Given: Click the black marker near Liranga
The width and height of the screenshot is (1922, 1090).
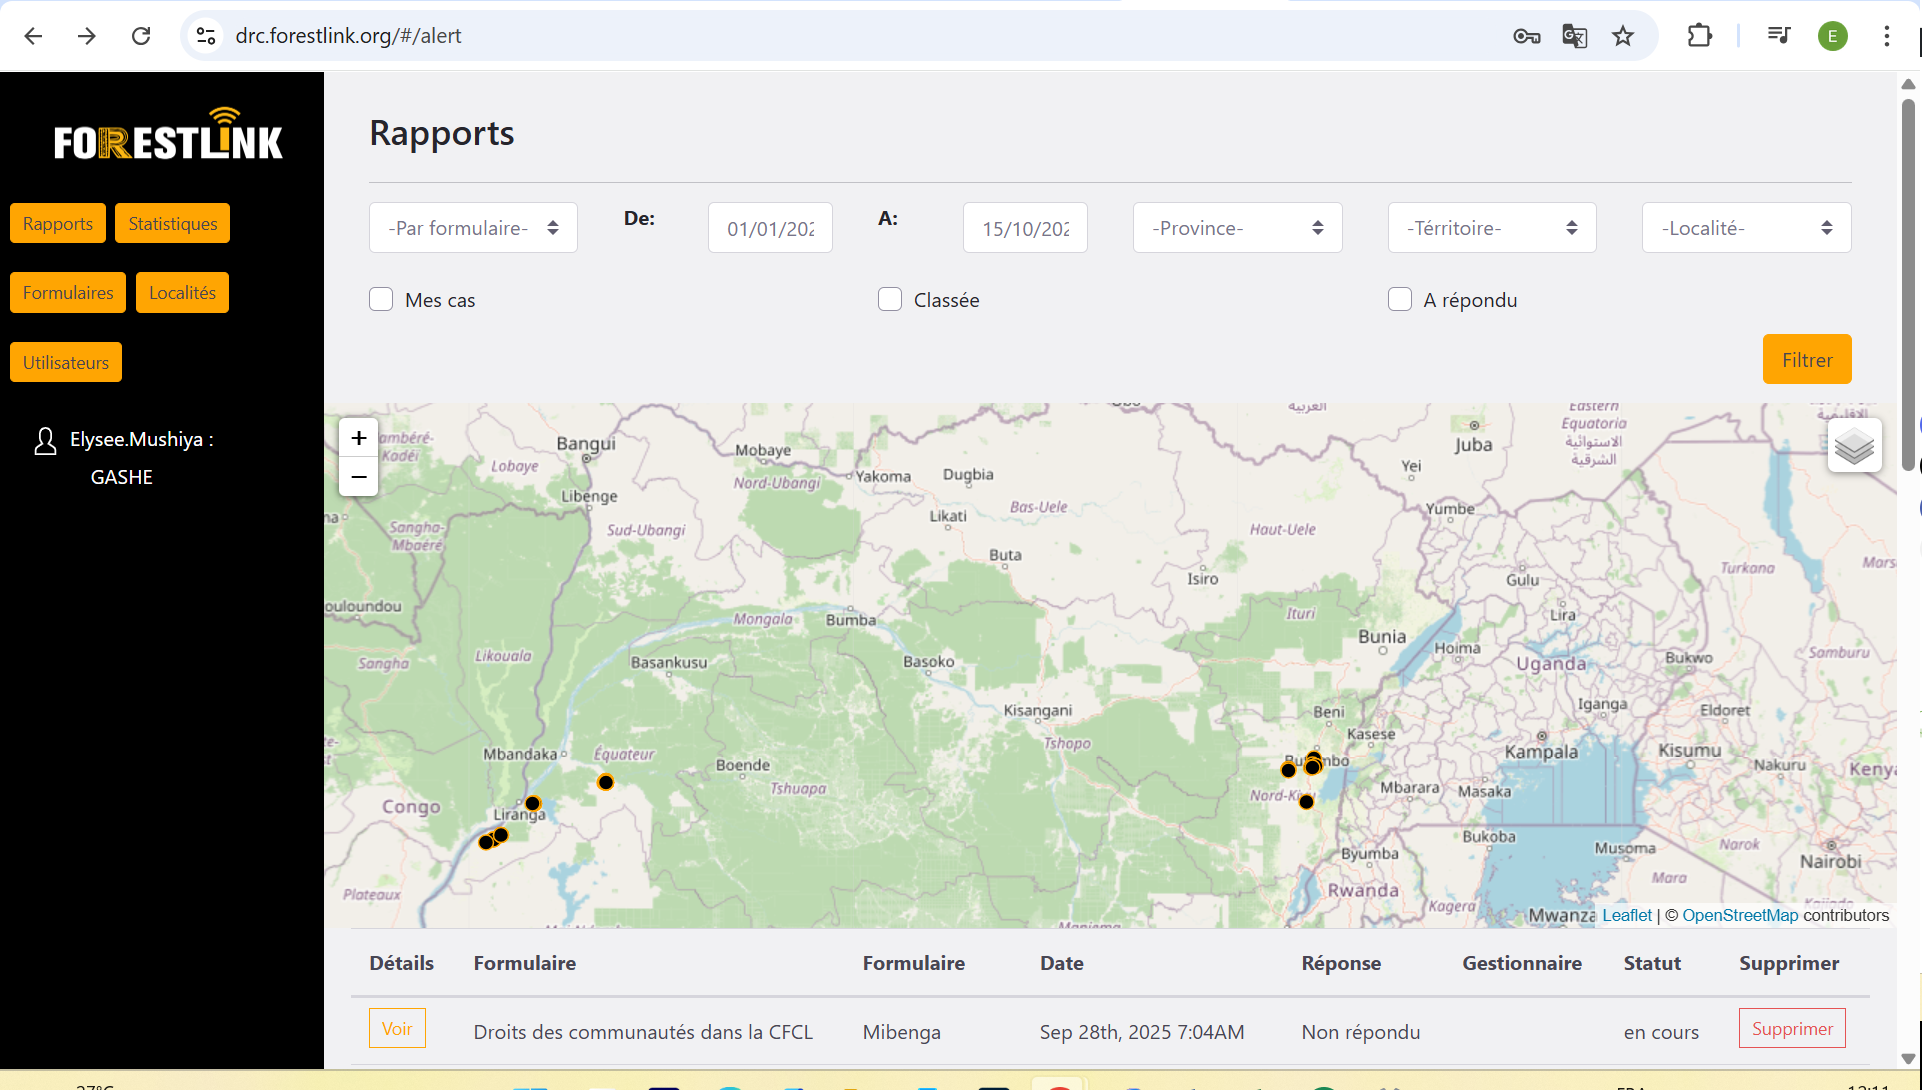Looking at the screenshot, I should click(x=533, y=803).
